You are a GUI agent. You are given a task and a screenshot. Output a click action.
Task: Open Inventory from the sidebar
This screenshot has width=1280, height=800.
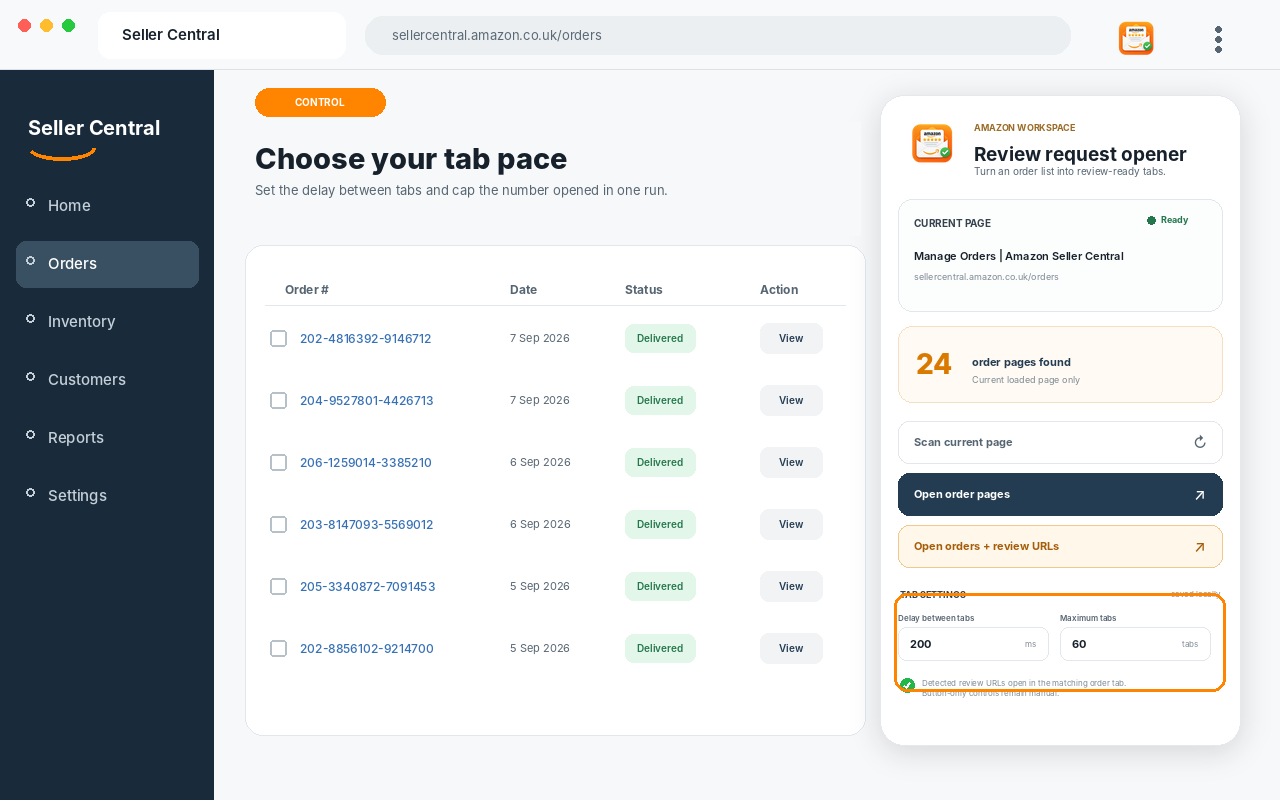click(107, 322)
